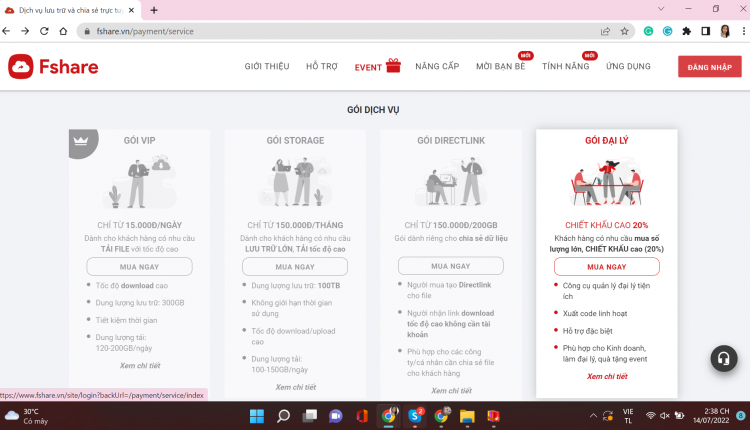Image resolution: width=750 pixels, height=430 pixels.
Task: Click the Gói Đại Lý illustration image
Action: (607, 182)
